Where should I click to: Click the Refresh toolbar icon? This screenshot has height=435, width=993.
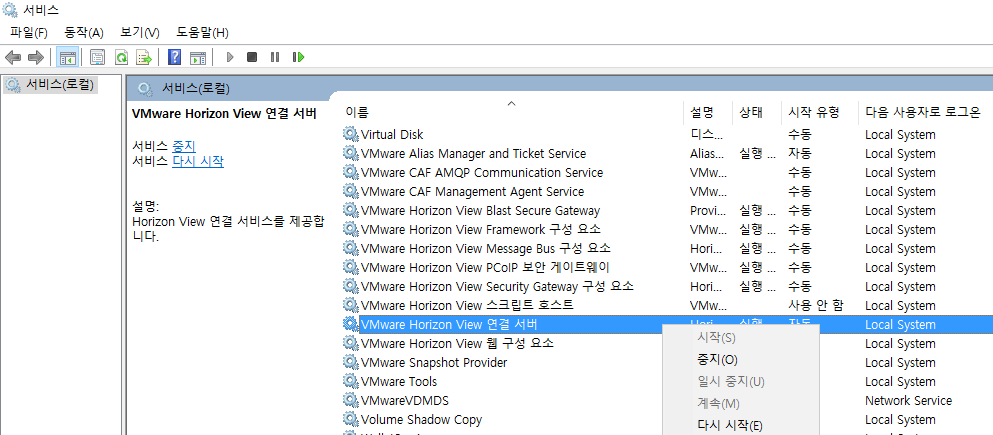121,57
